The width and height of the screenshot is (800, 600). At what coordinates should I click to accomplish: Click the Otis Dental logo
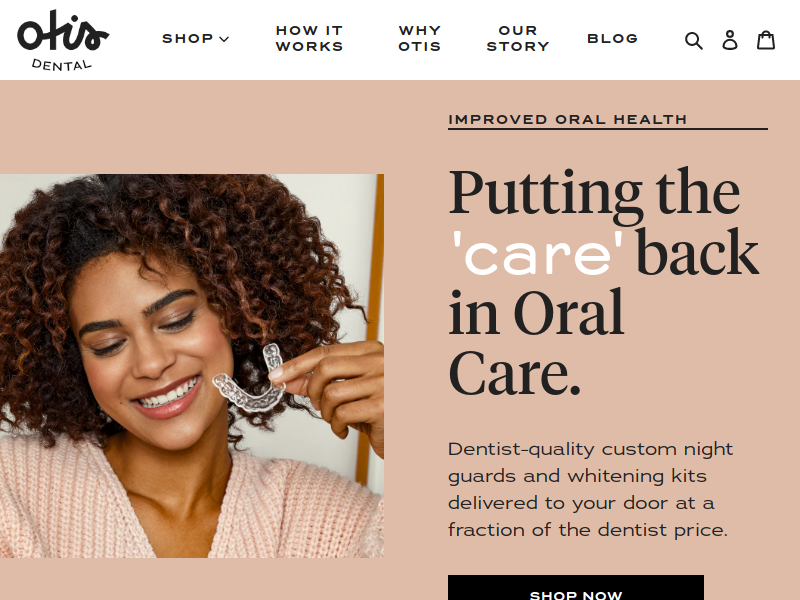tap(63, 40)
